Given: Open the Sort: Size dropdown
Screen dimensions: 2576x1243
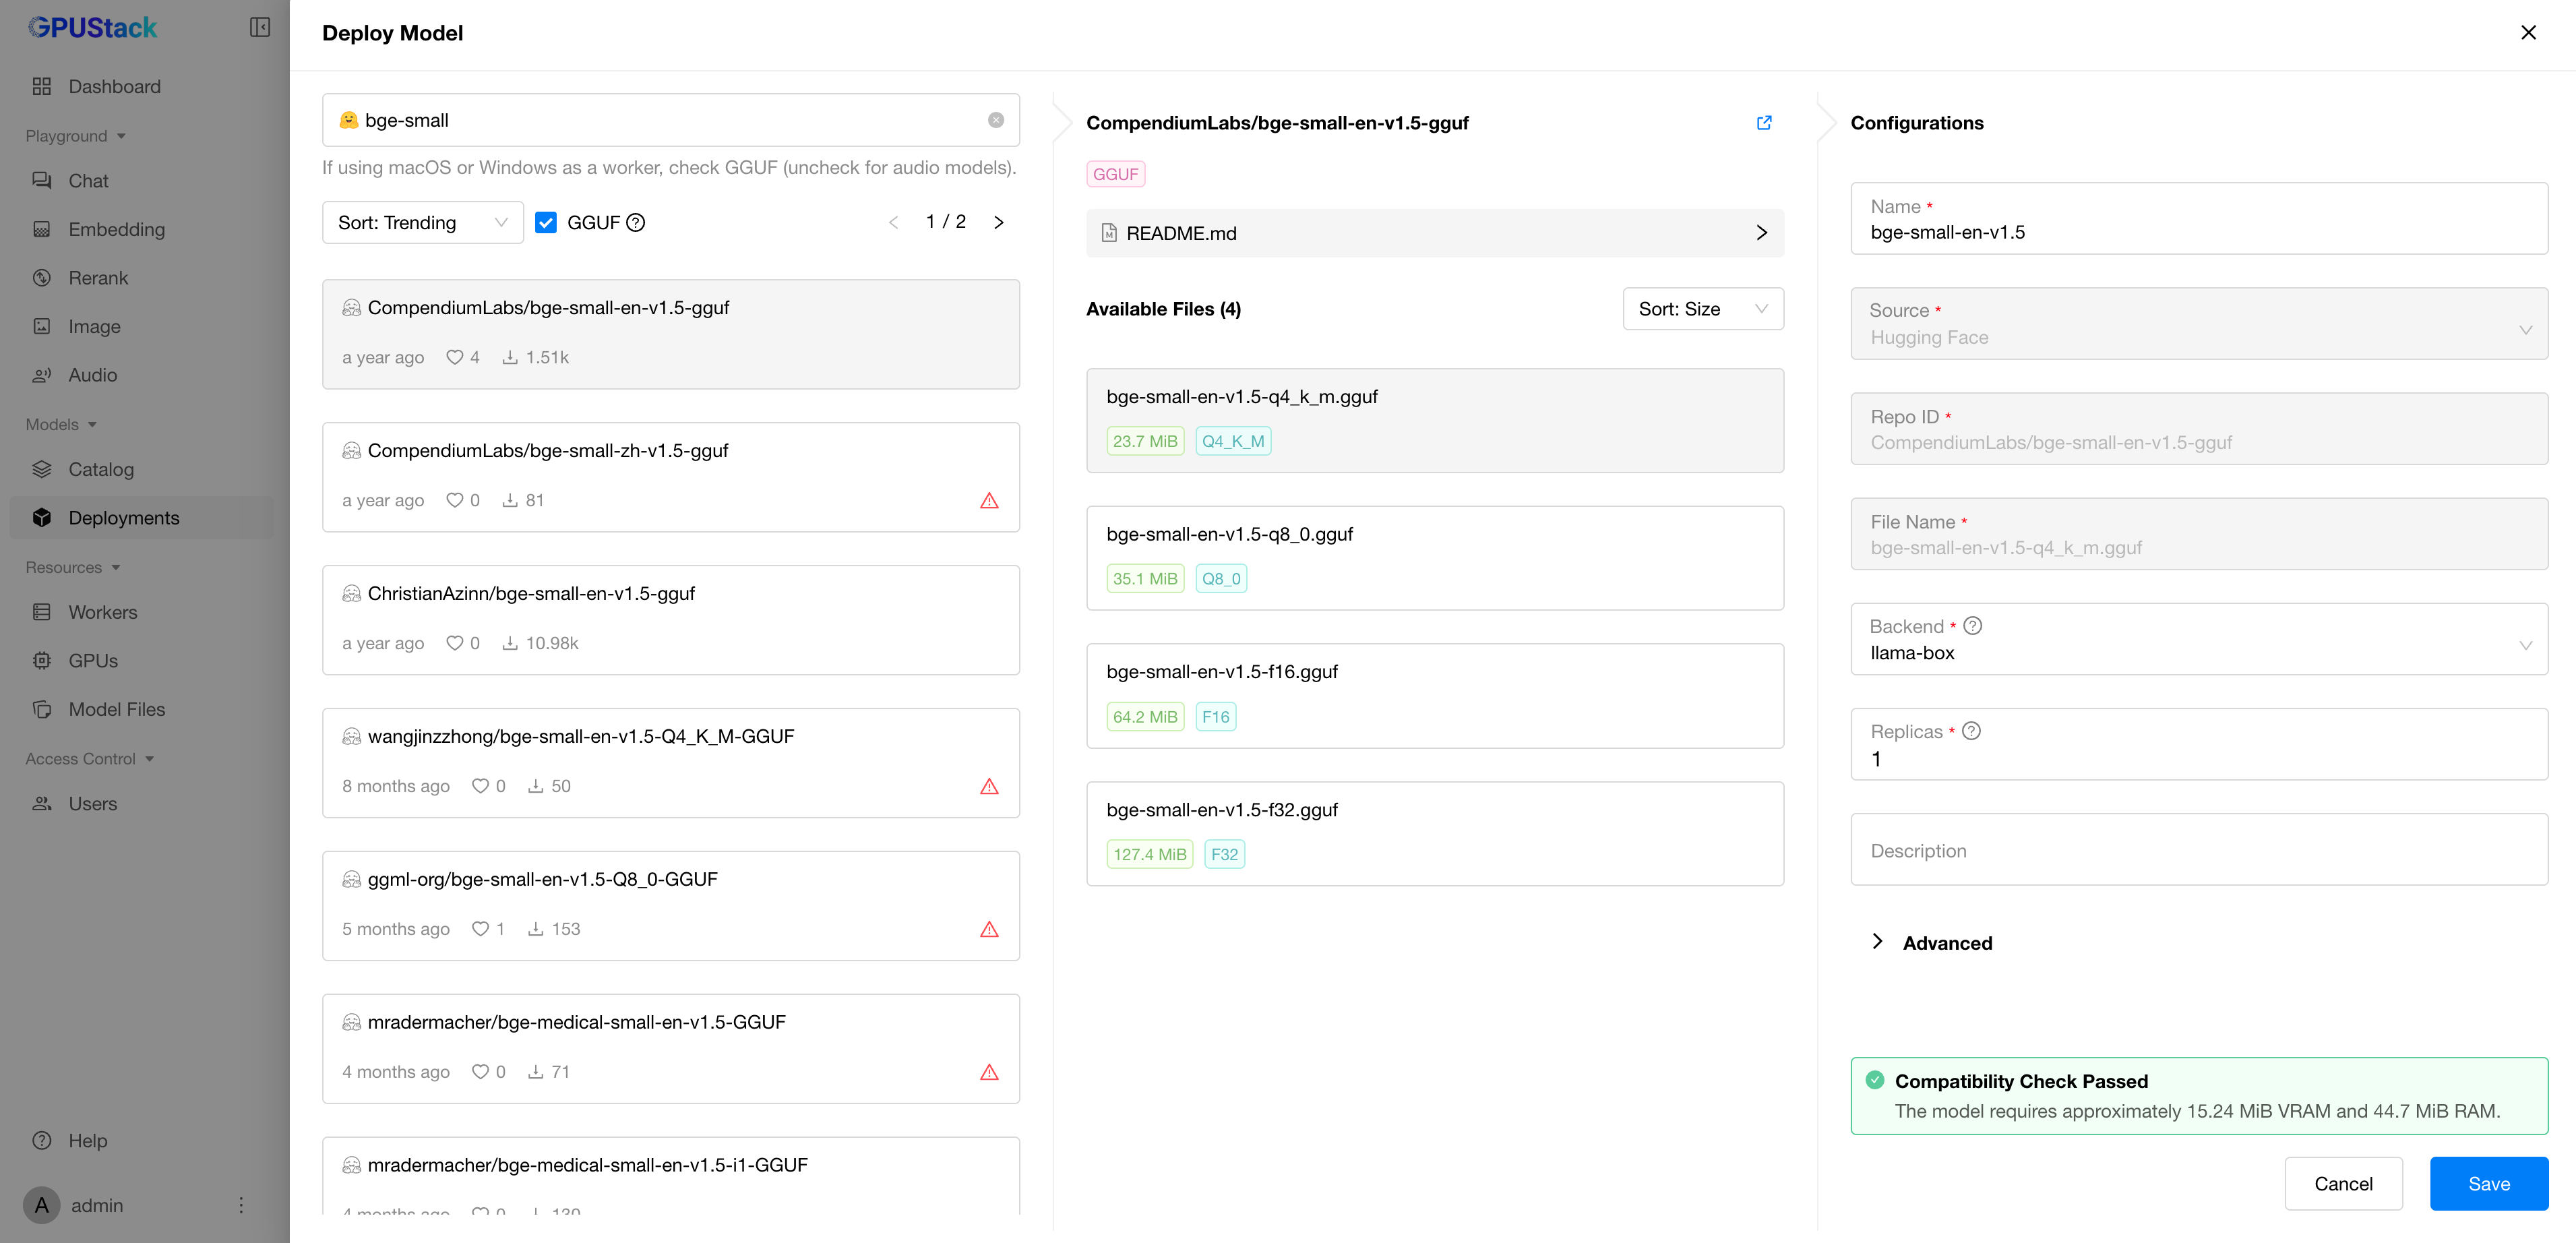Looking at the screenshot, I should point(1702,309).
